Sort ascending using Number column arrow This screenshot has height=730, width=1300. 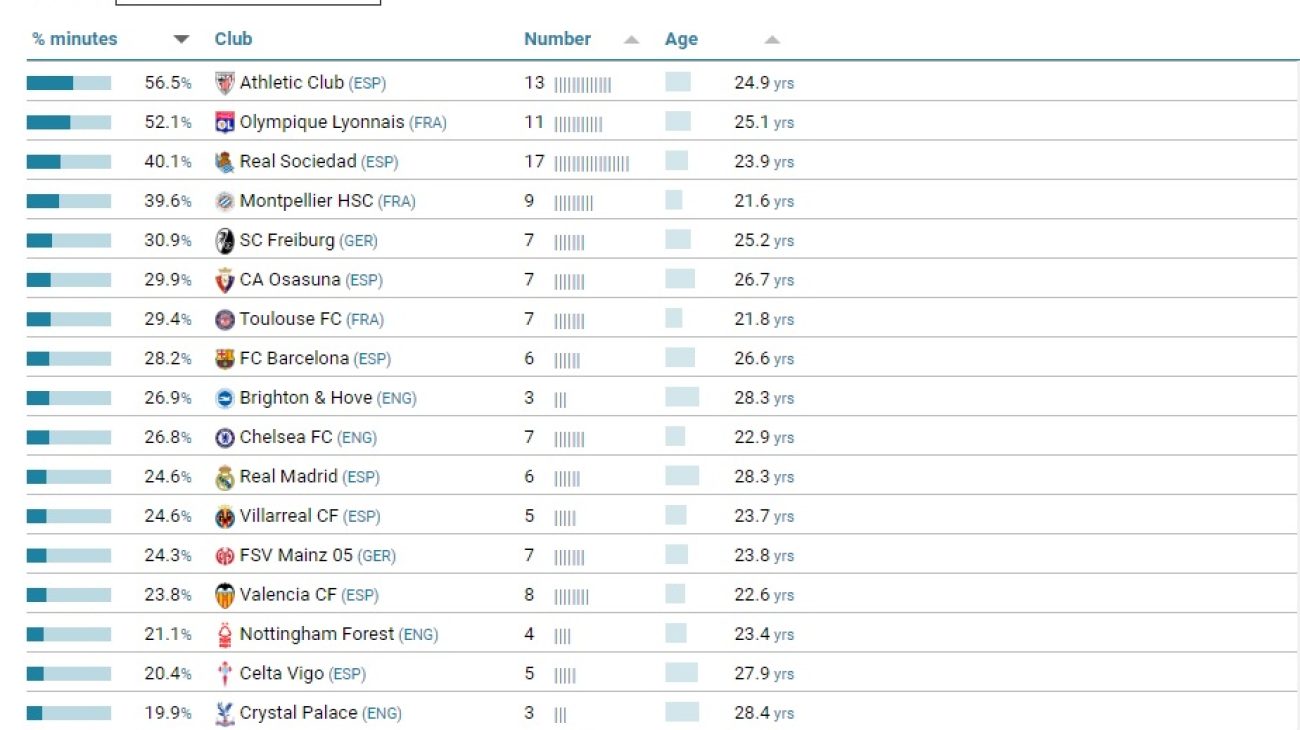[x=631, y=40]
